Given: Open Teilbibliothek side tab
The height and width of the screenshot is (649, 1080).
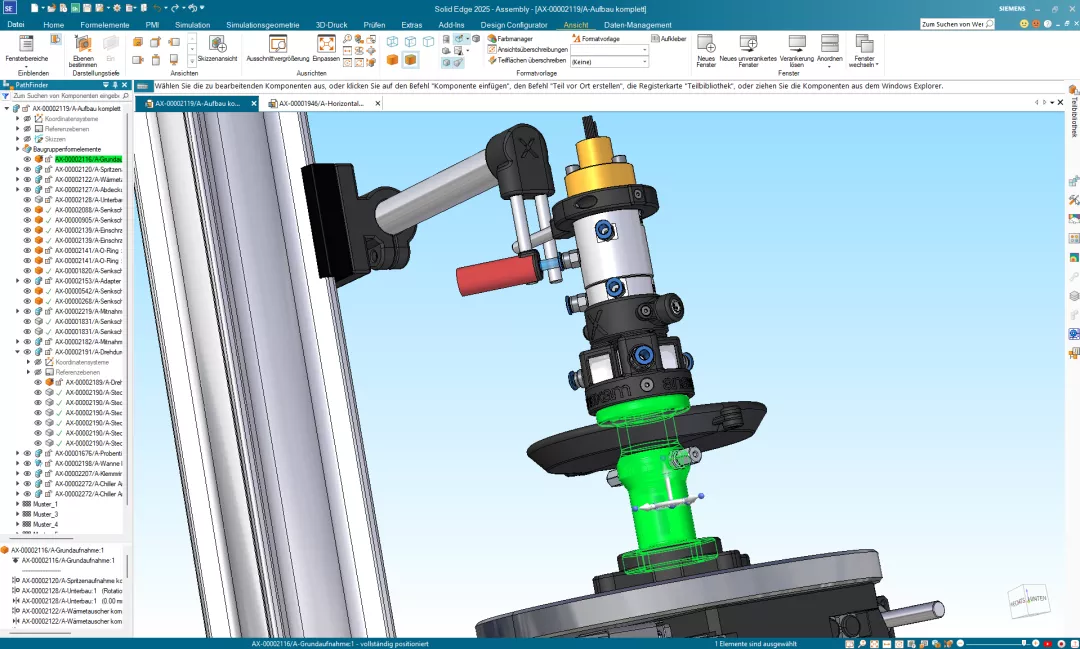Looking at the screenshot, I should 1073,110.
